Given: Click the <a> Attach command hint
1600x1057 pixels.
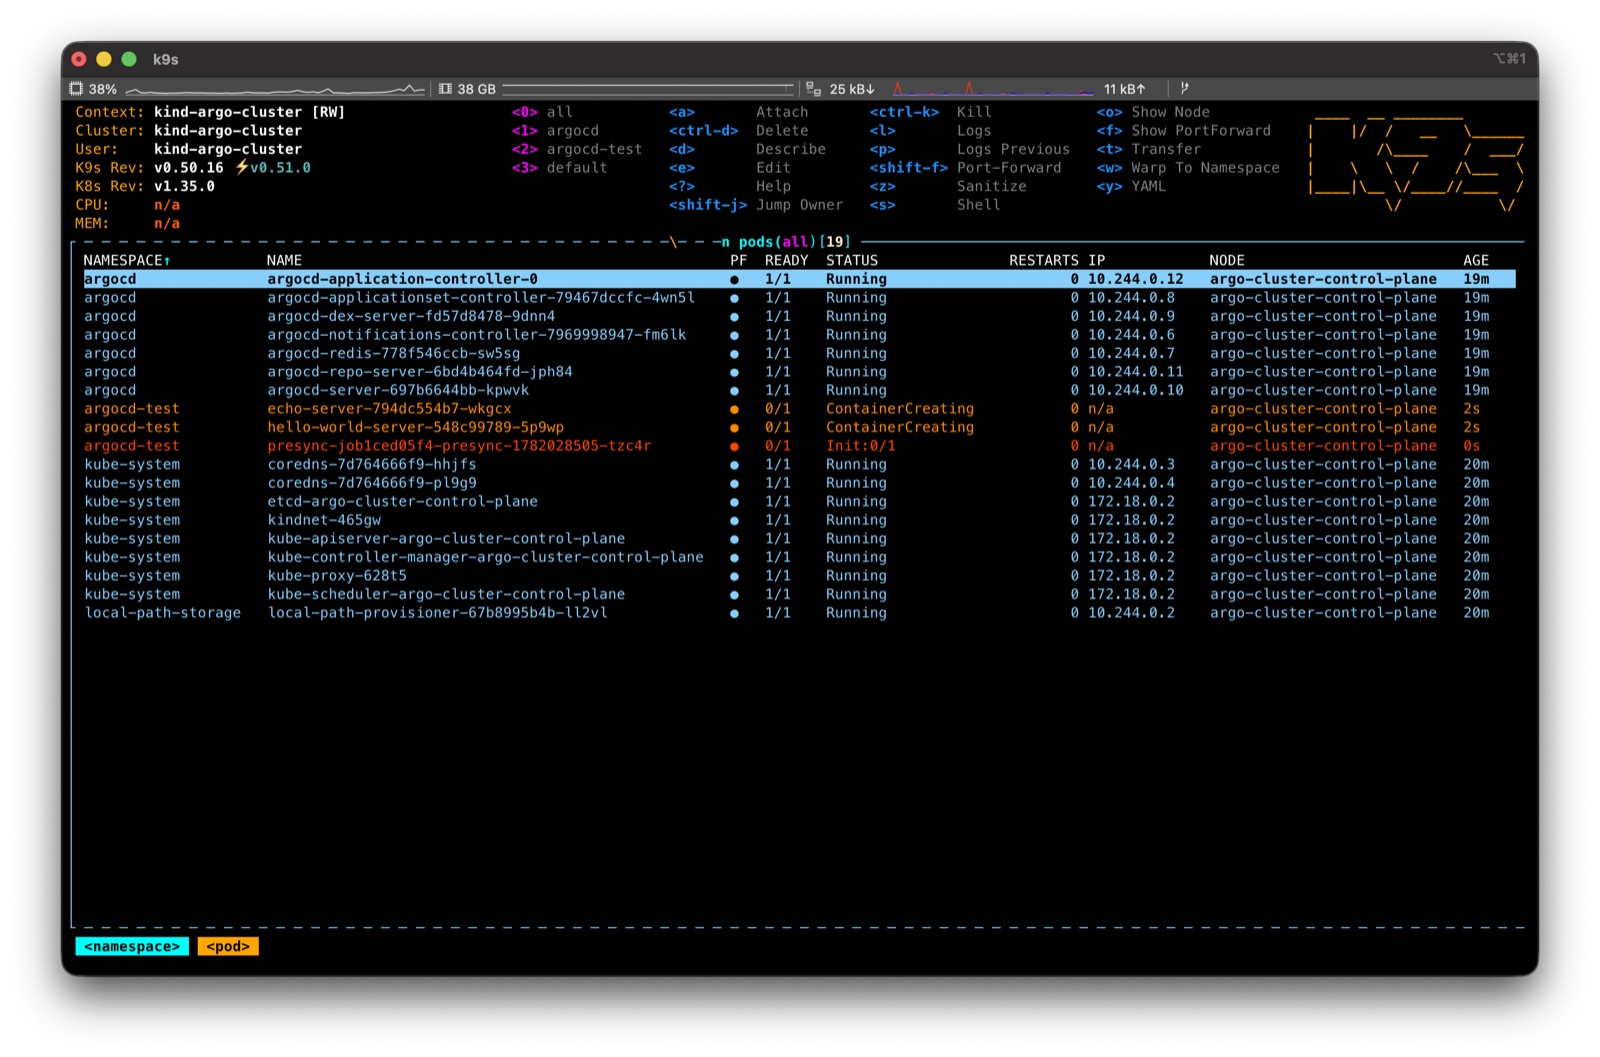Looking at the screenshot, I should [x=738, y=112].
